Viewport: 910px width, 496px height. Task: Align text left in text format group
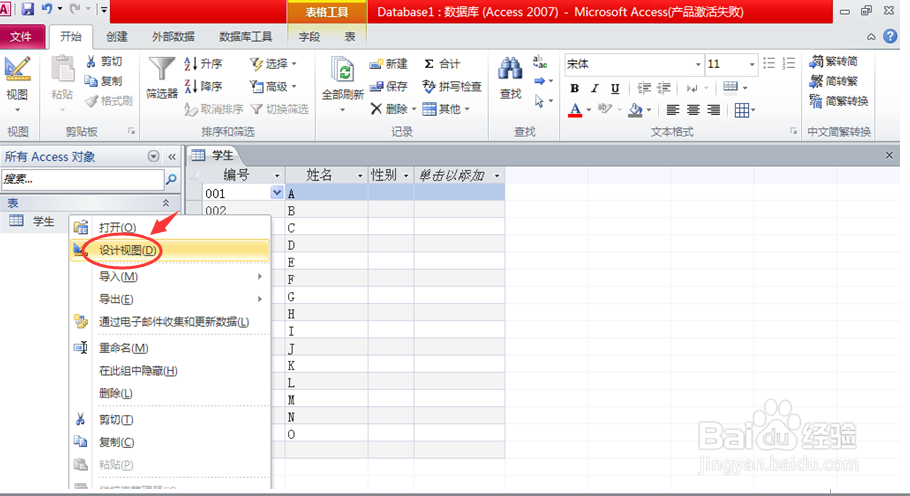pos(673,110)
